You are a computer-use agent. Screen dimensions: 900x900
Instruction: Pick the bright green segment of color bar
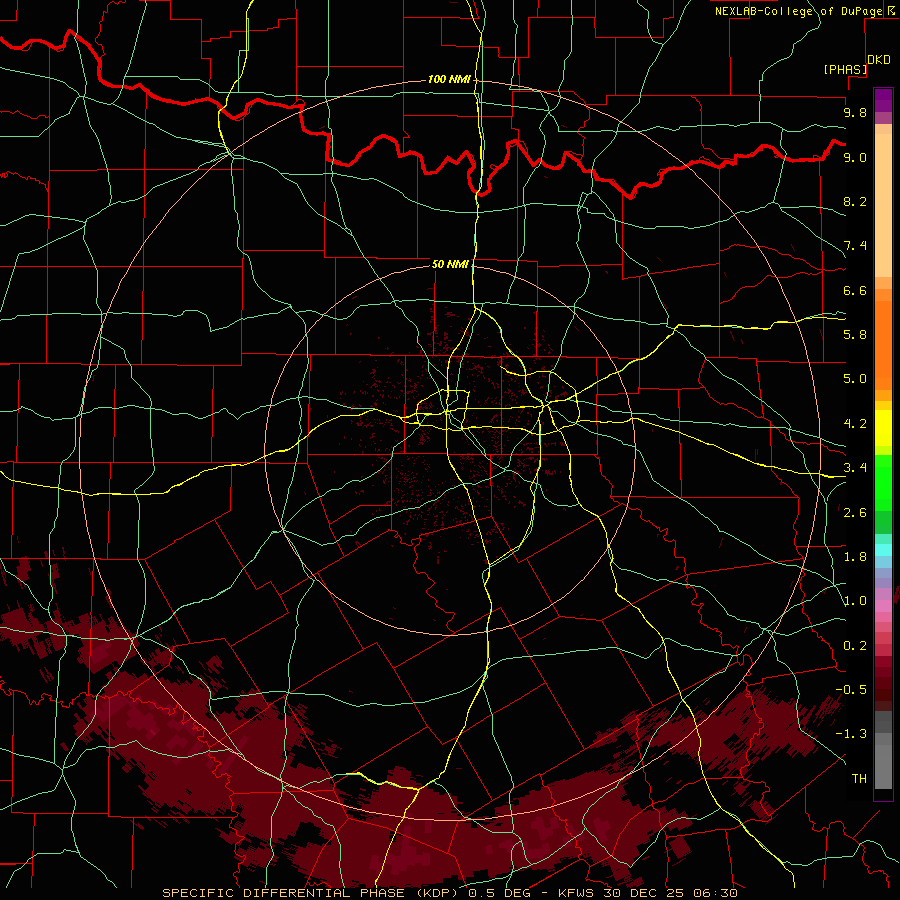click(883, 483)
